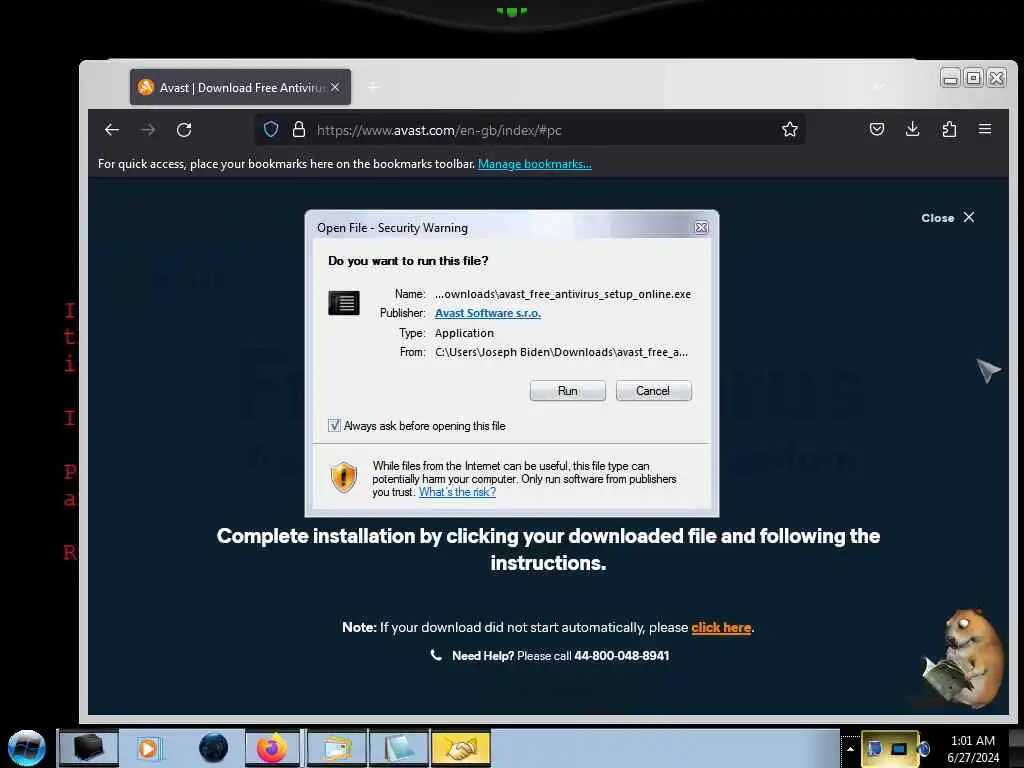Open the Windows Start orb

[27, 748]
